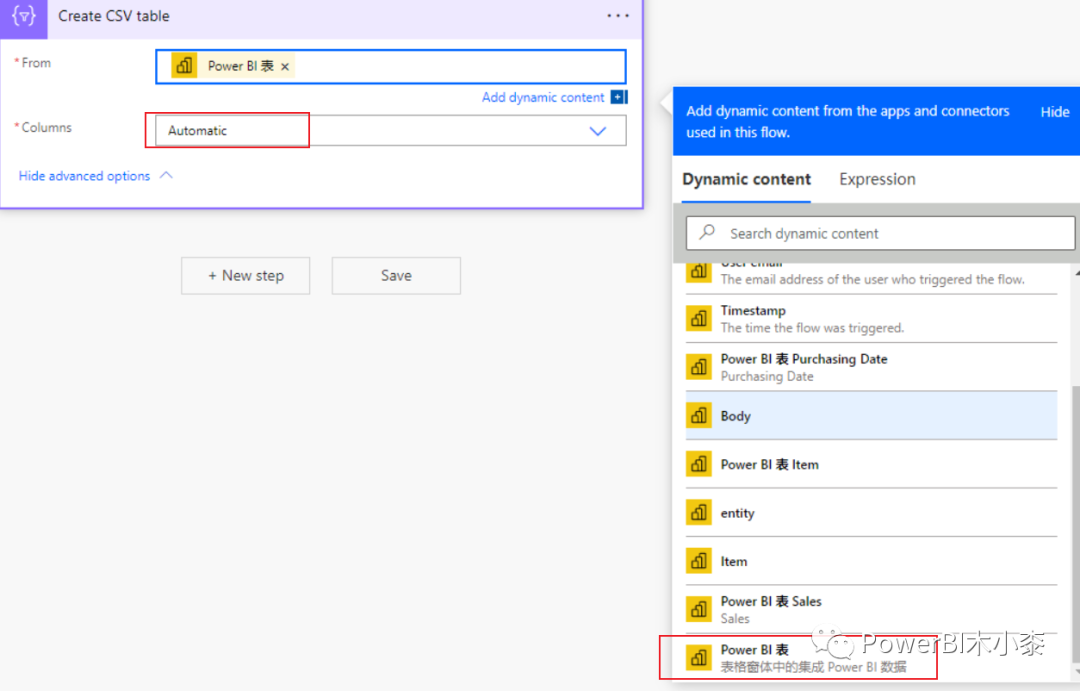
Task: Select the Item dynamic content entry
Action: (871, 561)
